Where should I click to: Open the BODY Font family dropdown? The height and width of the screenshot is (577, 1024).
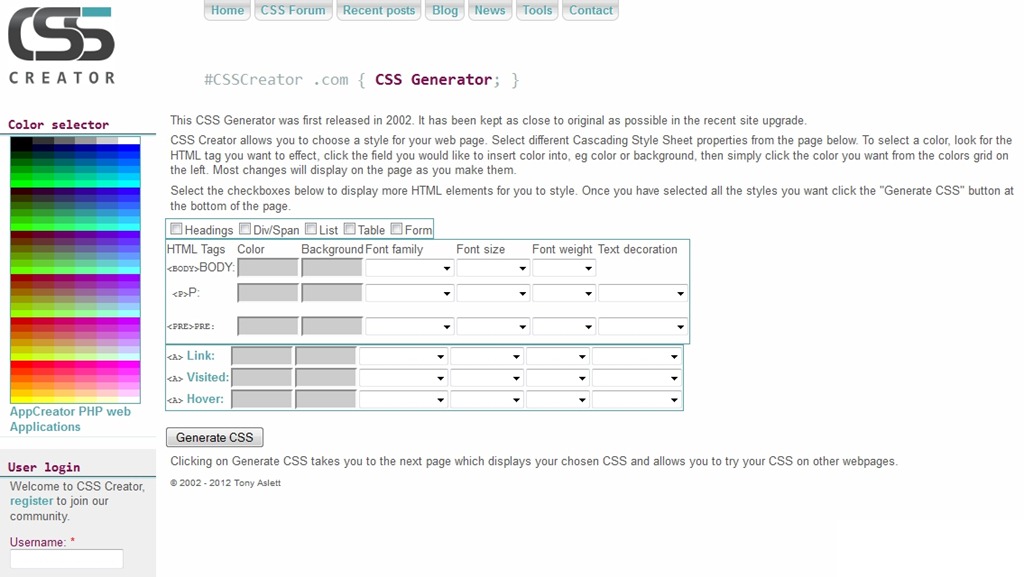click(409, 268)
